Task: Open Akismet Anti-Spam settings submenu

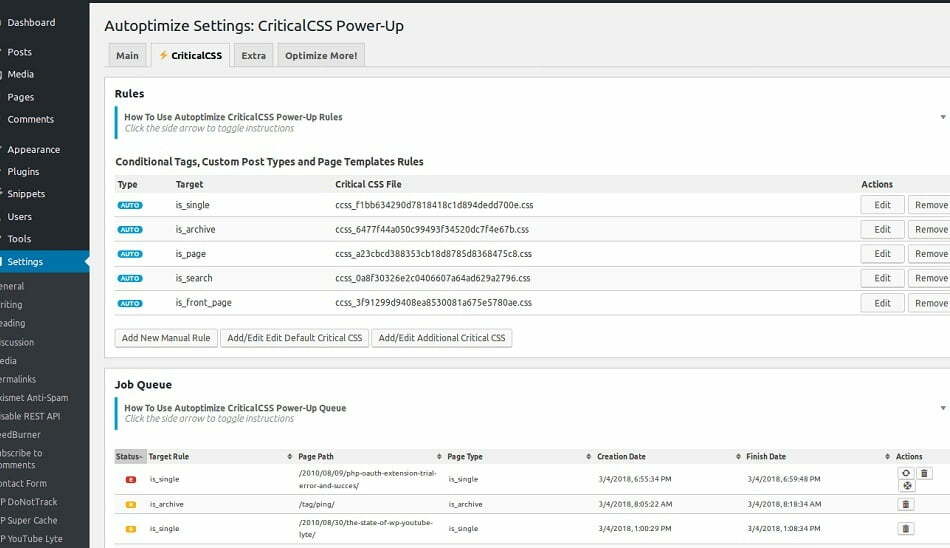Action: (x=34, y=398)
